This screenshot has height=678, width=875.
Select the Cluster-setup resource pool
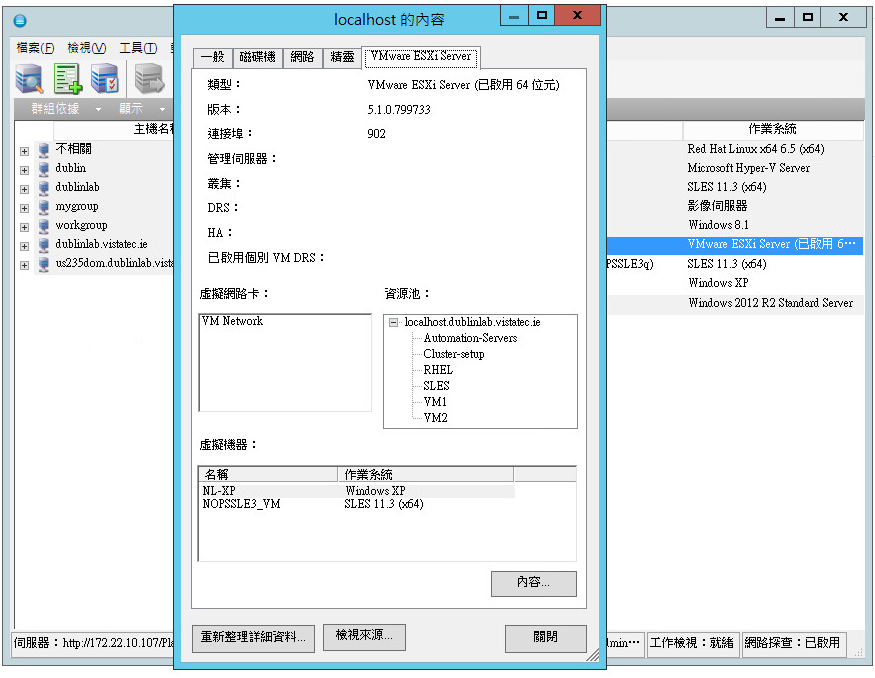[x=453, y=354]
